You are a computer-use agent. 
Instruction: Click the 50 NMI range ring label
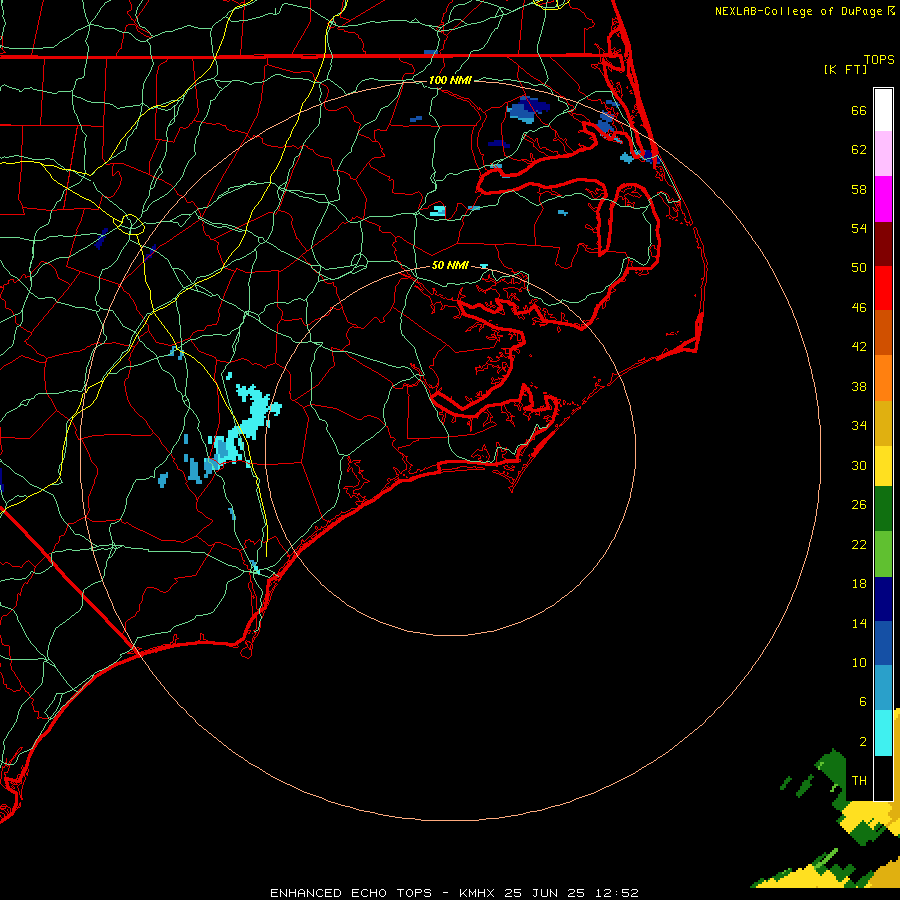[x=450, y=265]
